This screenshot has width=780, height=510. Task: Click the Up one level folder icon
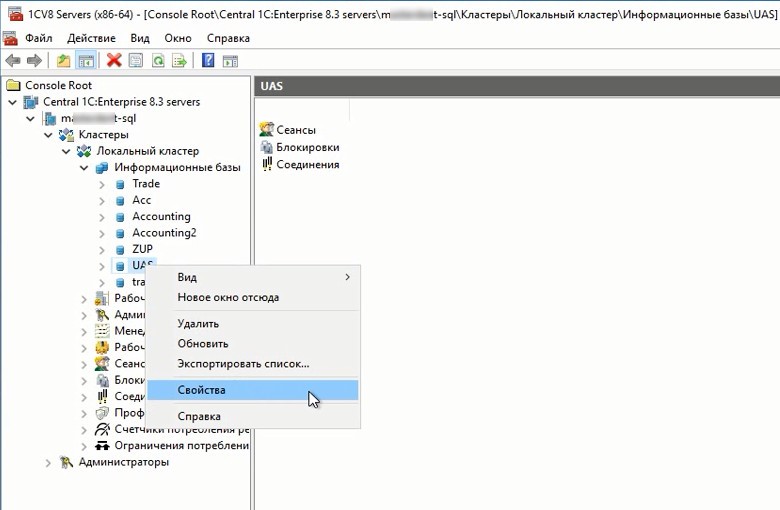click(63, 61)
